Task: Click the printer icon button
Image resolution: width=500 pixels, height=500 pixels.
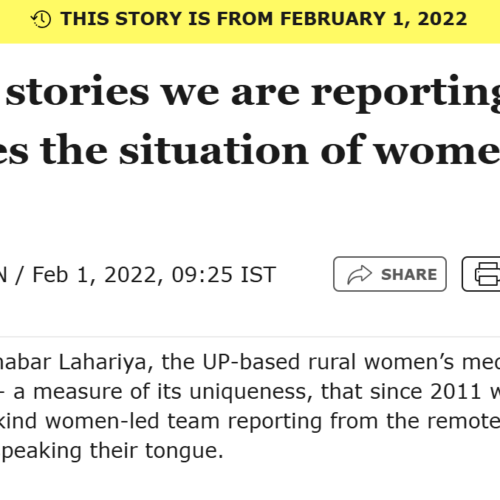Action: click(488, 274)
